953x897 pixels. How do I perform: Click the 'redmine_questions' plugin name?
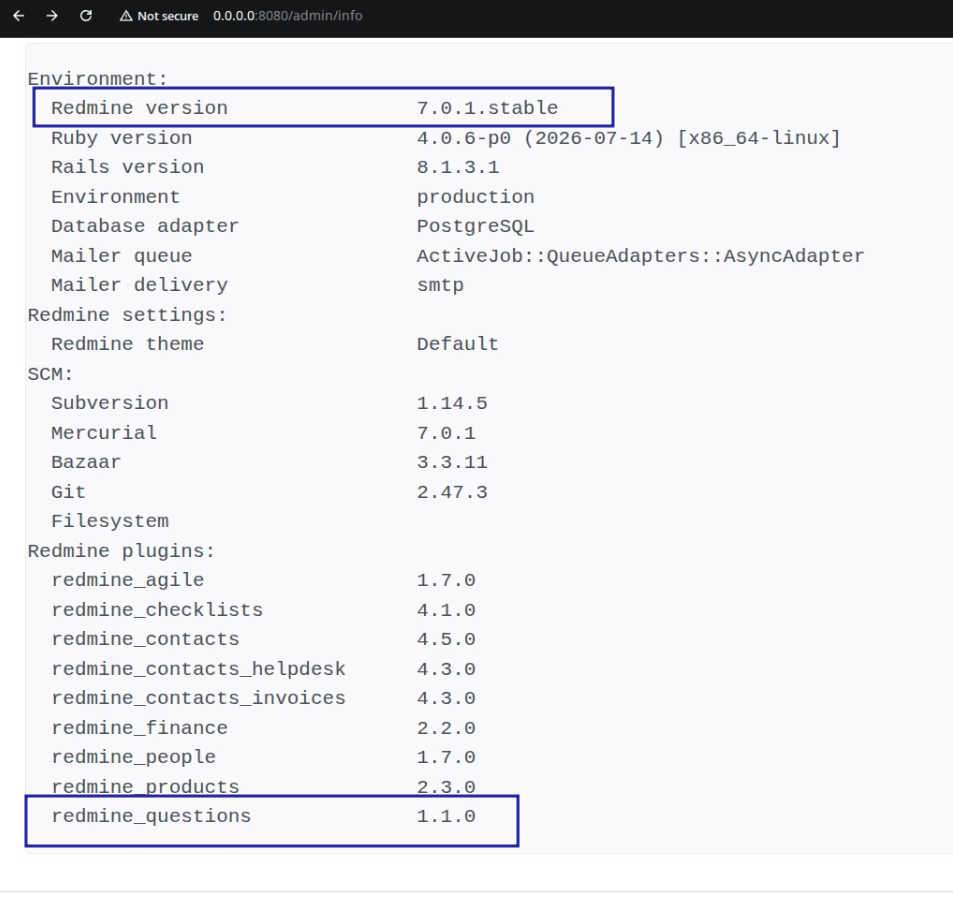tap(151, 816)
